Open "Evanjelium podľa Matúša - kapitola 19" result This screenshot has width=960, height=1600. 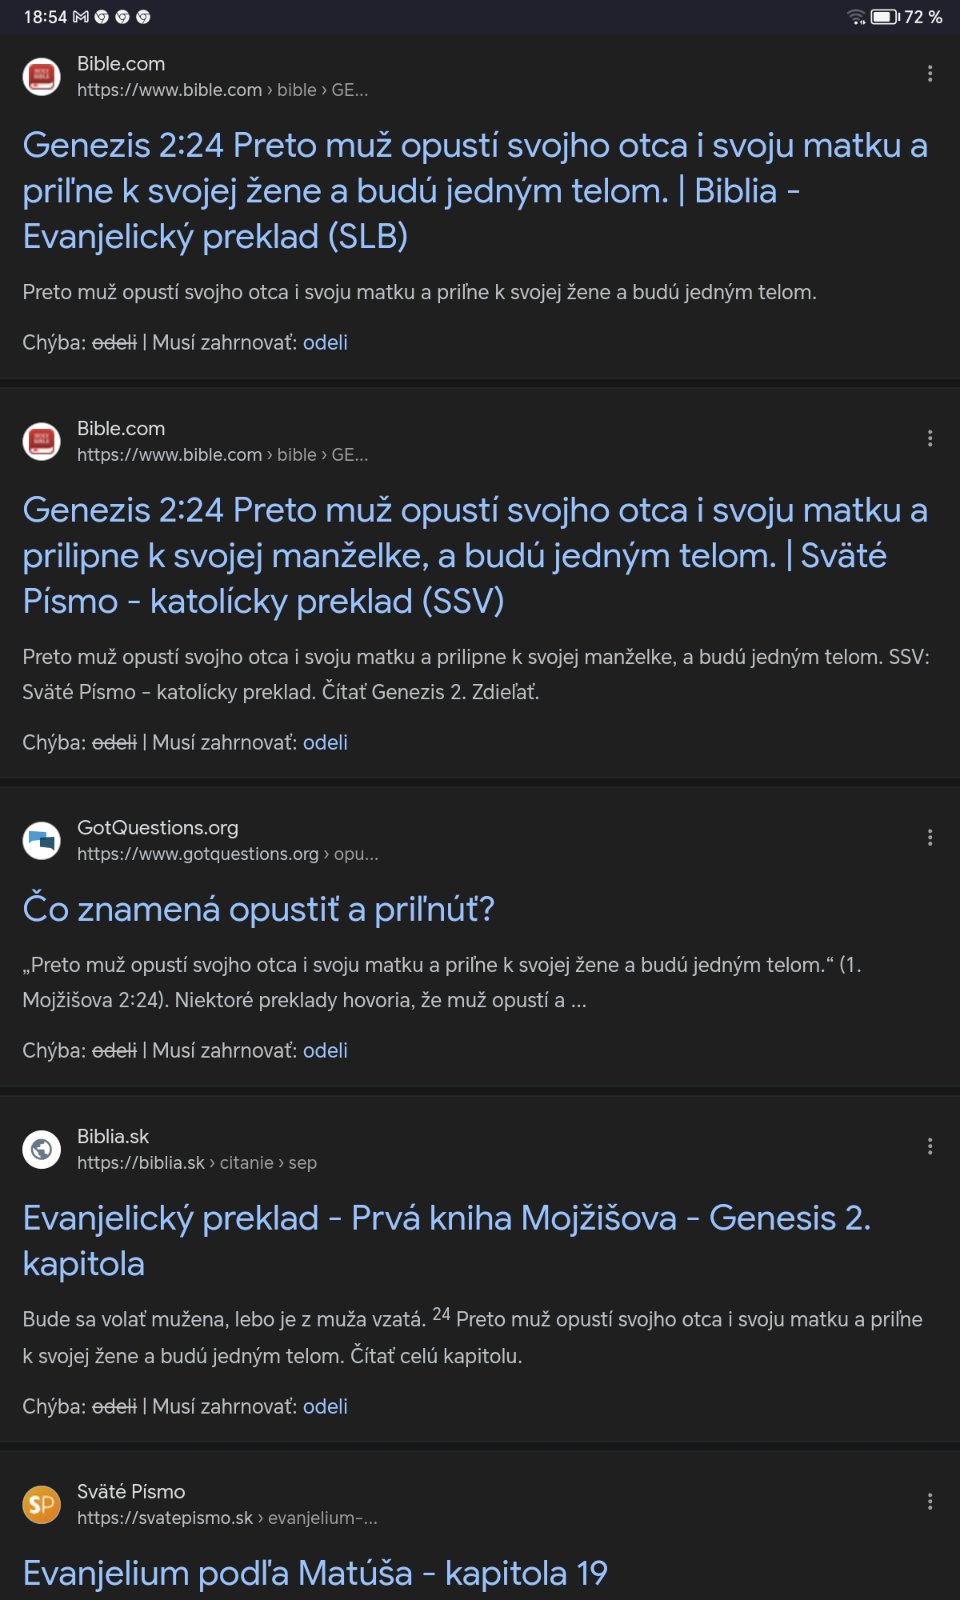315,1573
